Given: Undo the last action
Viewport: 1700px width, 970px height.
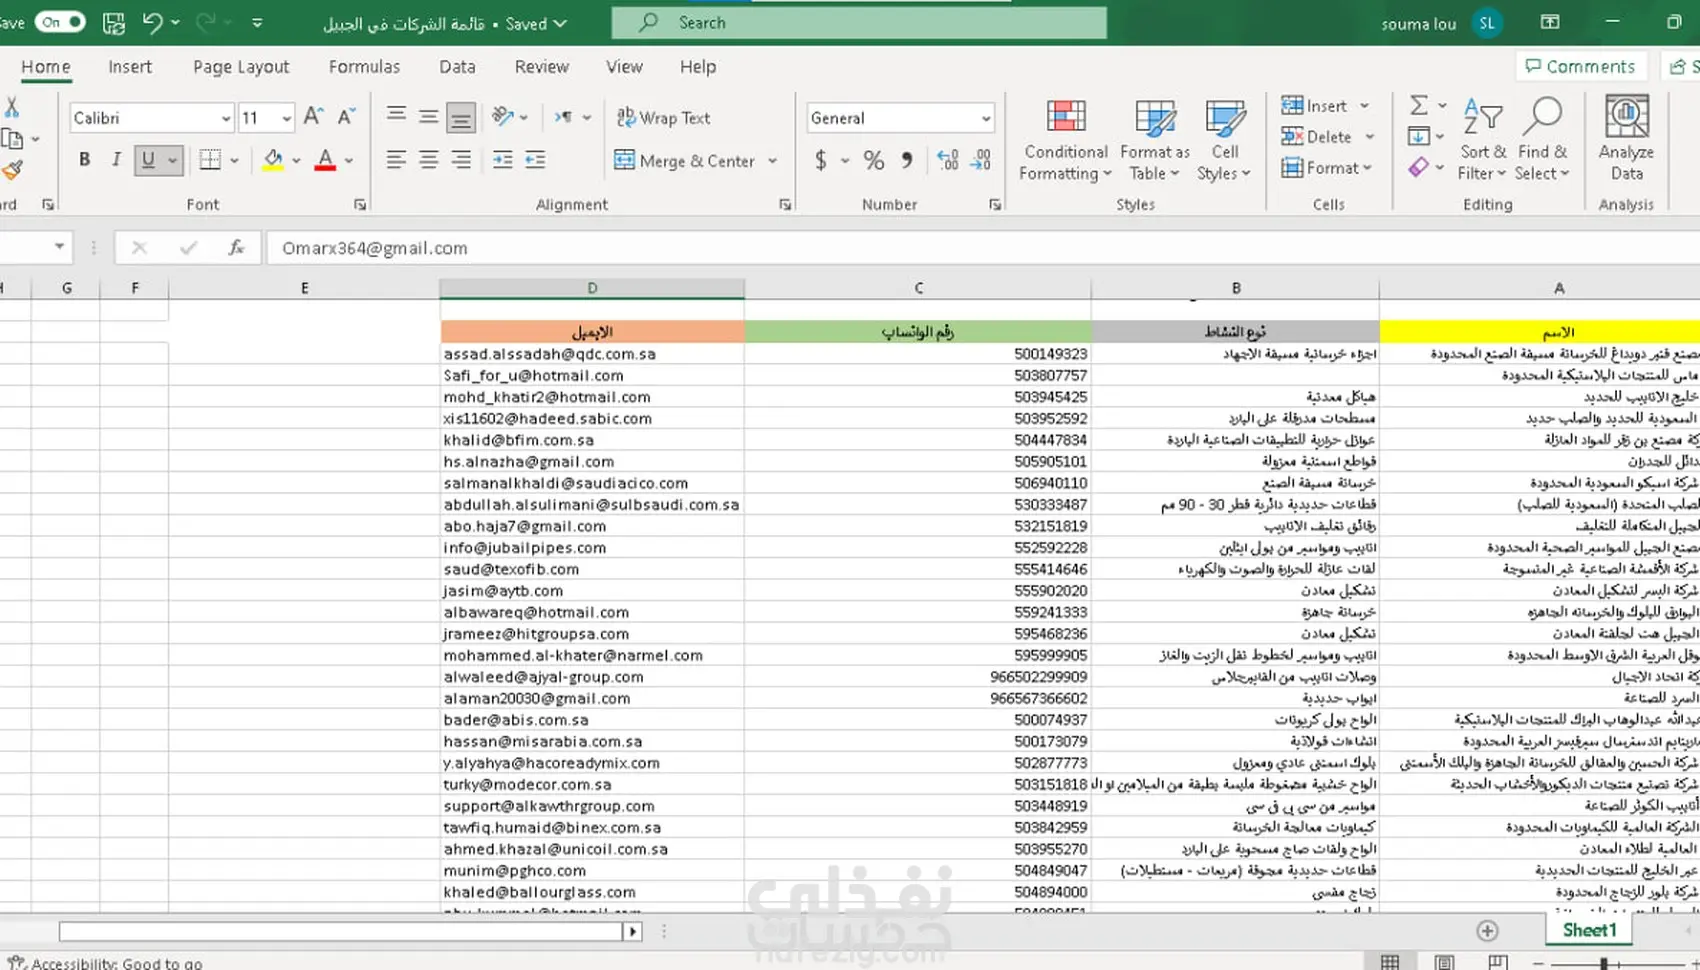Looking at the screenshot, I should click(152, 22).
